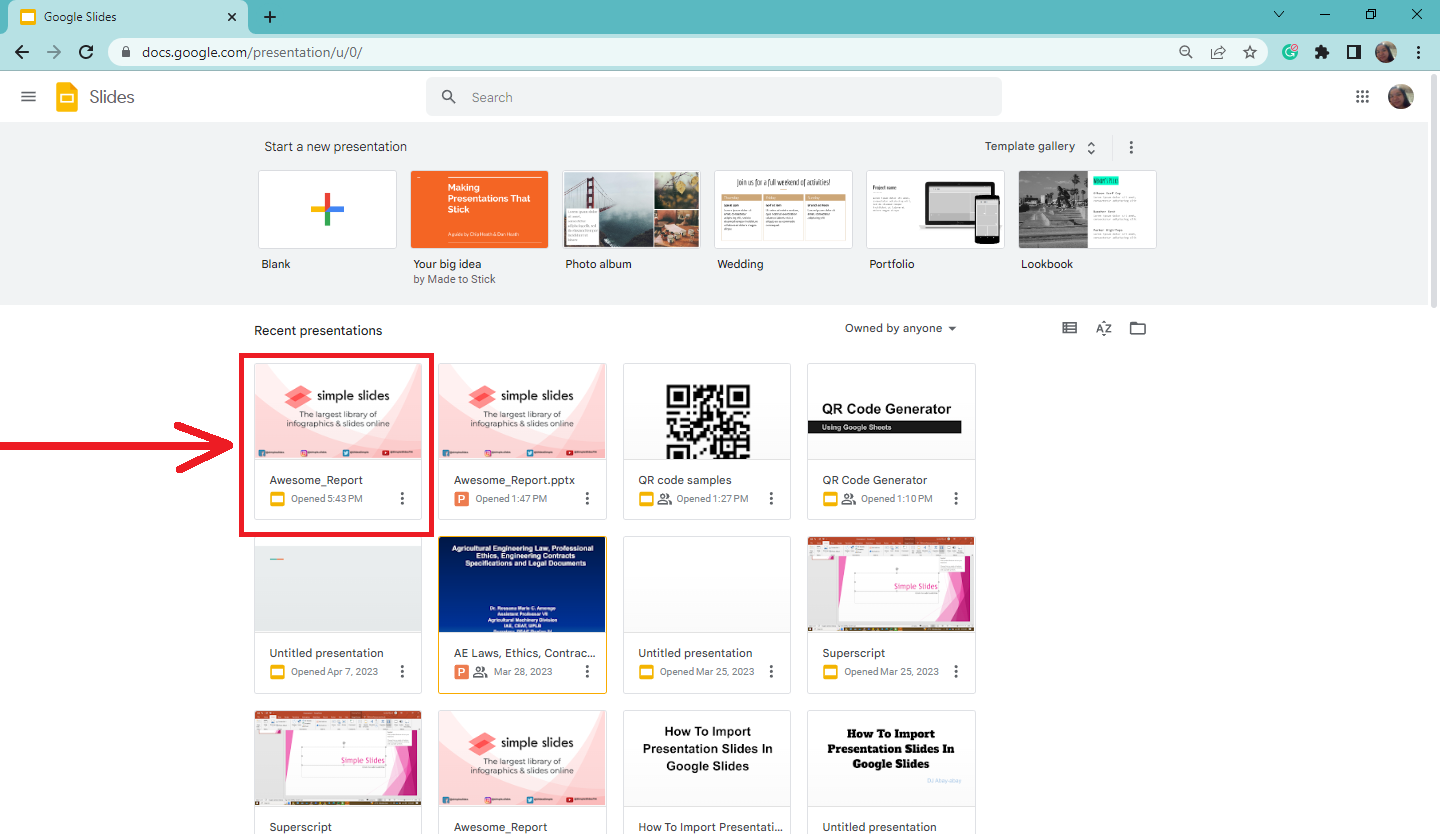Screen dimensions: 1440x834
Task: Expand the Owned by anyone filter
Action: click(x=900, y=328)
